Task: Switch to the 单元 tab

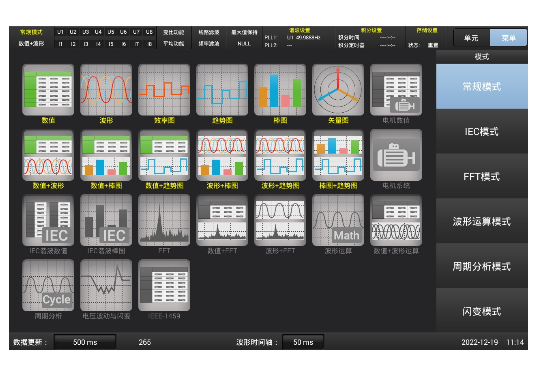Action: coord(471,38)
